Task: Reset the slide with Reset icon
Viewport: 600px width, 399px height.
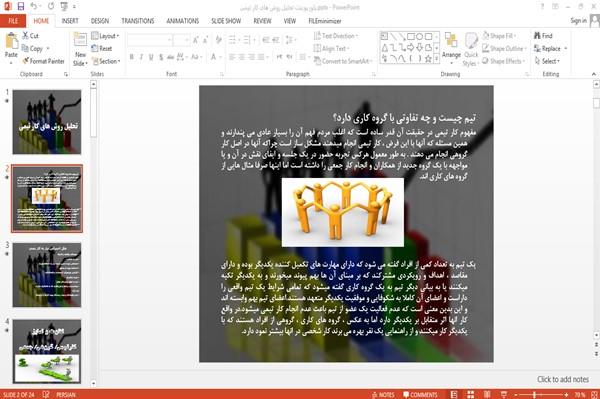Action: (95, 48)
